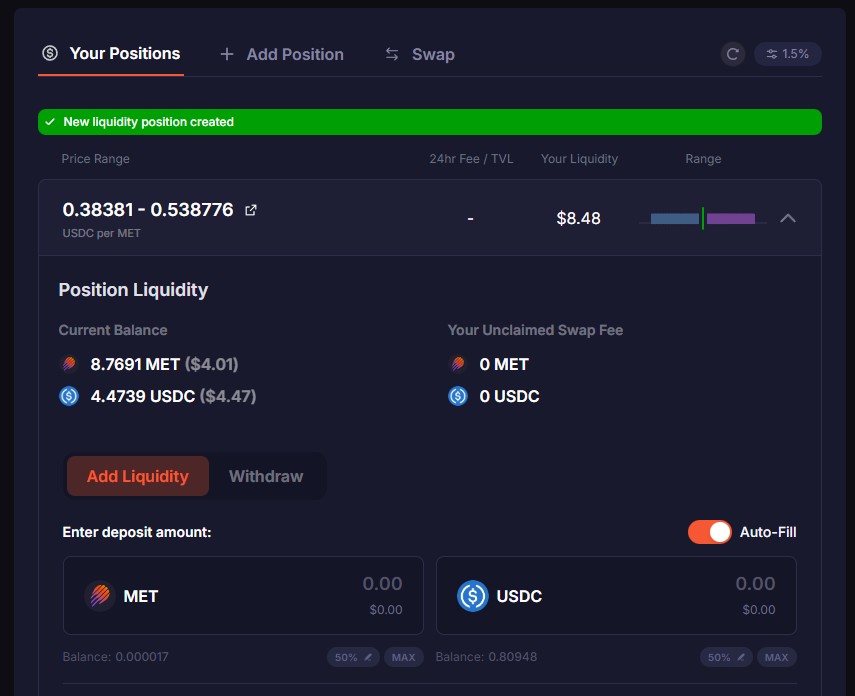Select the Add Liquidity mode
This screenshot has height=696, width=855.
coord(138,476)
